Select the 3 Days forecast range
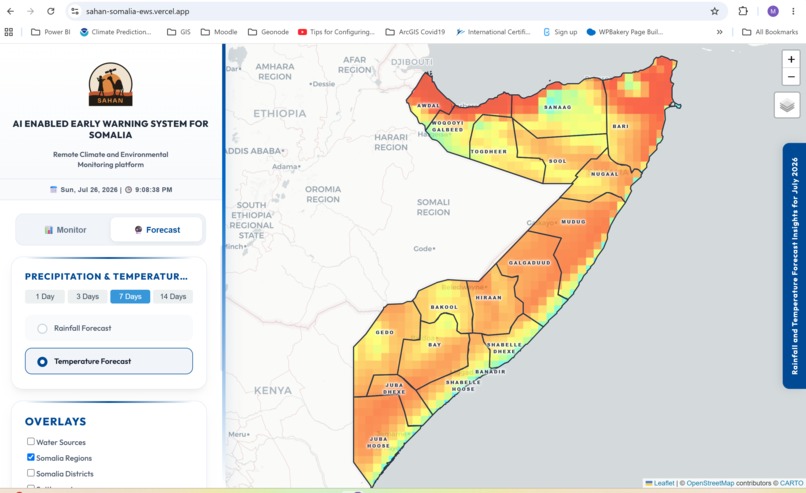The image size is (806, 493). [x=87, y=297]
